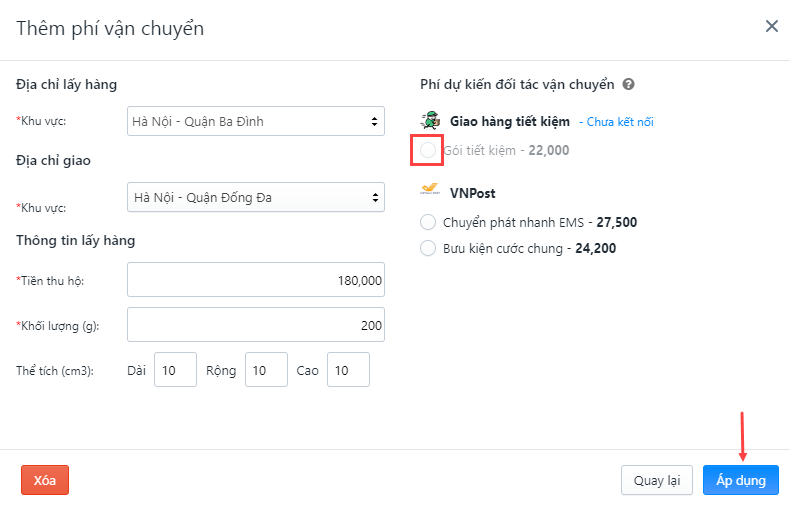Viewport: 790px width, 507px height.
Task: Focus the Tiền thu hộ input field
Action: (256, 280)
